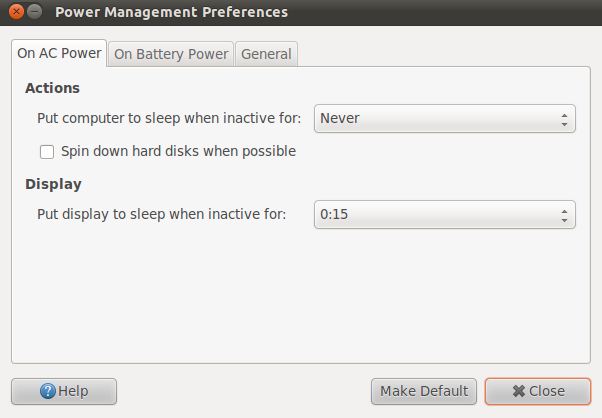Click the 'Put computer to sleep' label
The image size is (602, 418).
pos(169,119)
